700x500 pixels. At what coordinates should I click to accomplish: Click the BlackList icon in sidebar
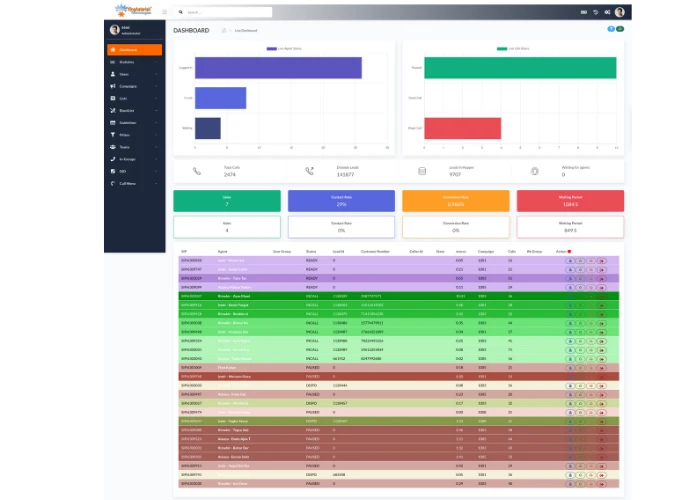pyautogui.click(x=112, y=110)
